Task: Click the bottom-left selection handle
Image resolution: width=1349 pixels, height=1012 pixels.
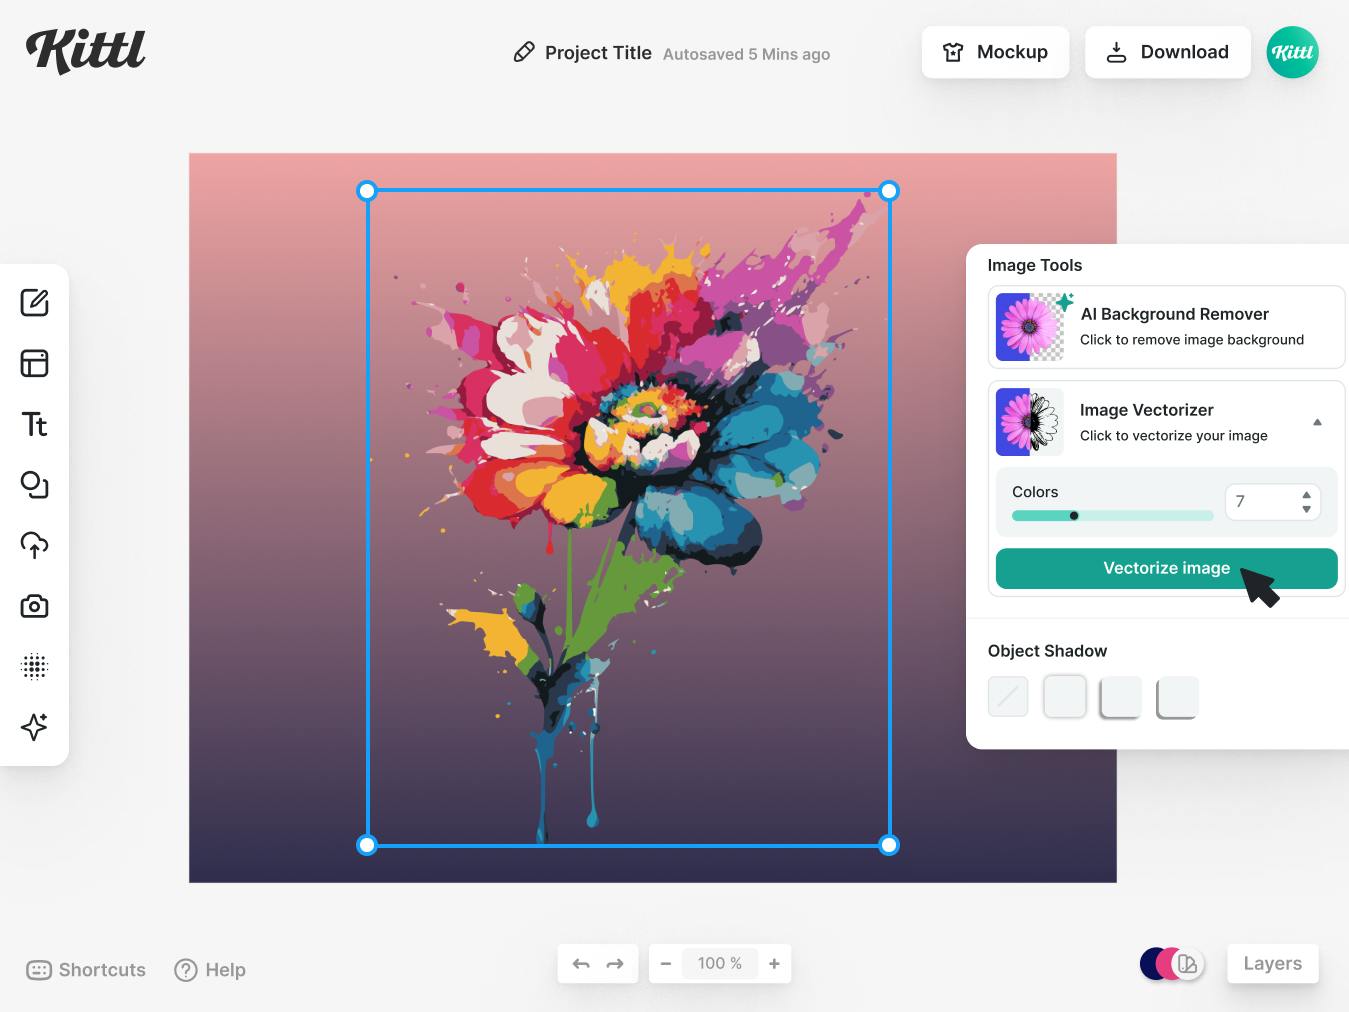Action: click(367, 845)
